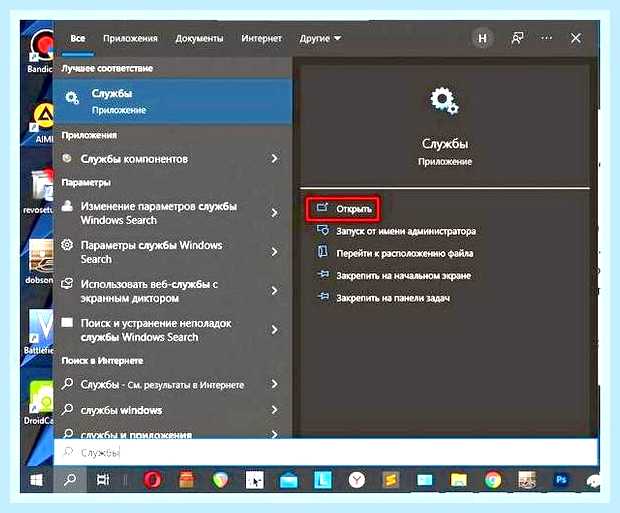Viewport: 620px width, 513px height.
Task: Open the three-dots options menu
Action: (546, 38)
